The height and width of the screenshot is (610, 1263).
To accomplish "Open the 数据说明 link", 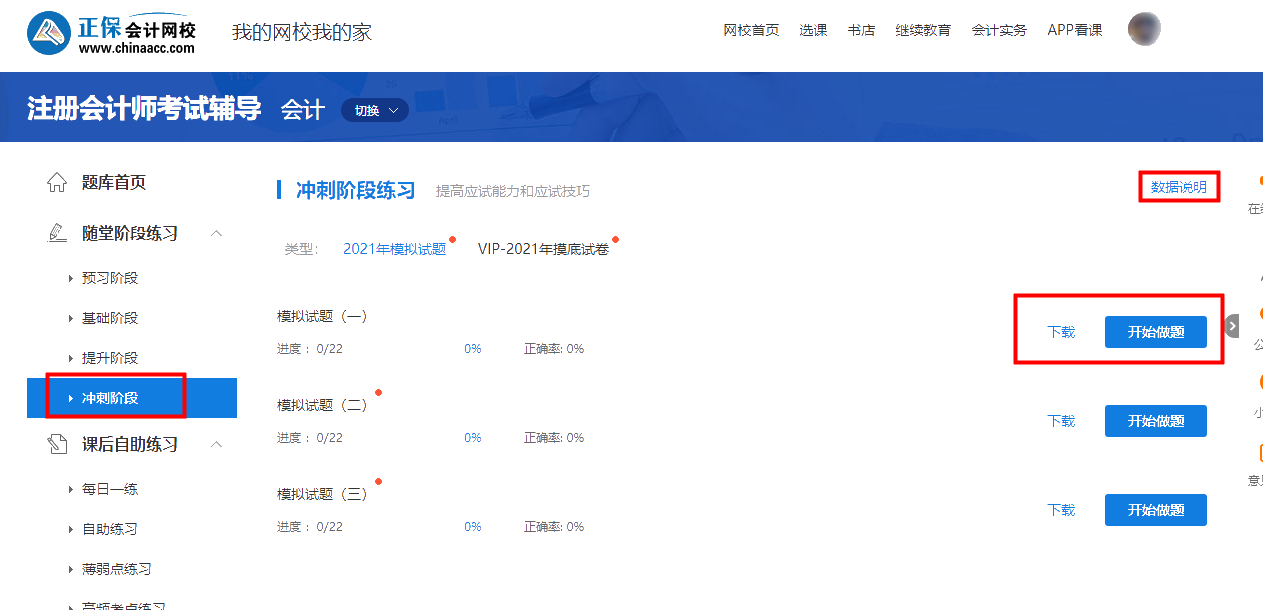I will [1179, 187].
